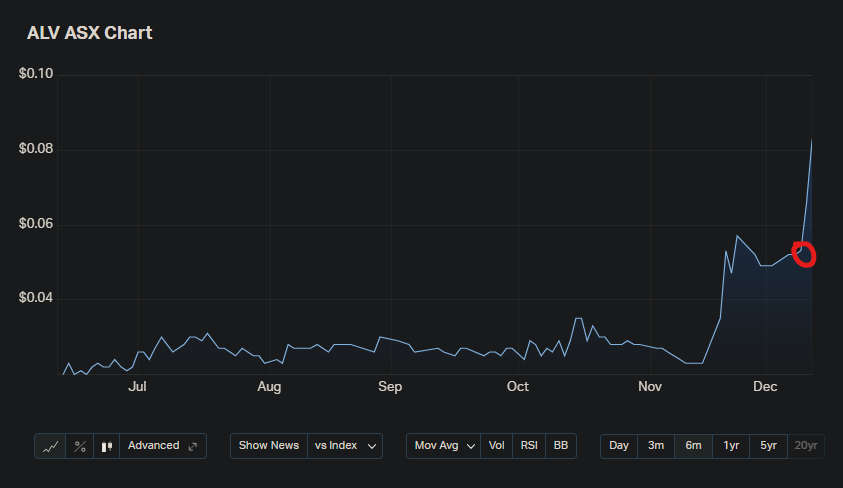Open the Mov Avg dropdown
Image resolution: width=843 pixels, height=488 pixels.
tap(443, 446)
